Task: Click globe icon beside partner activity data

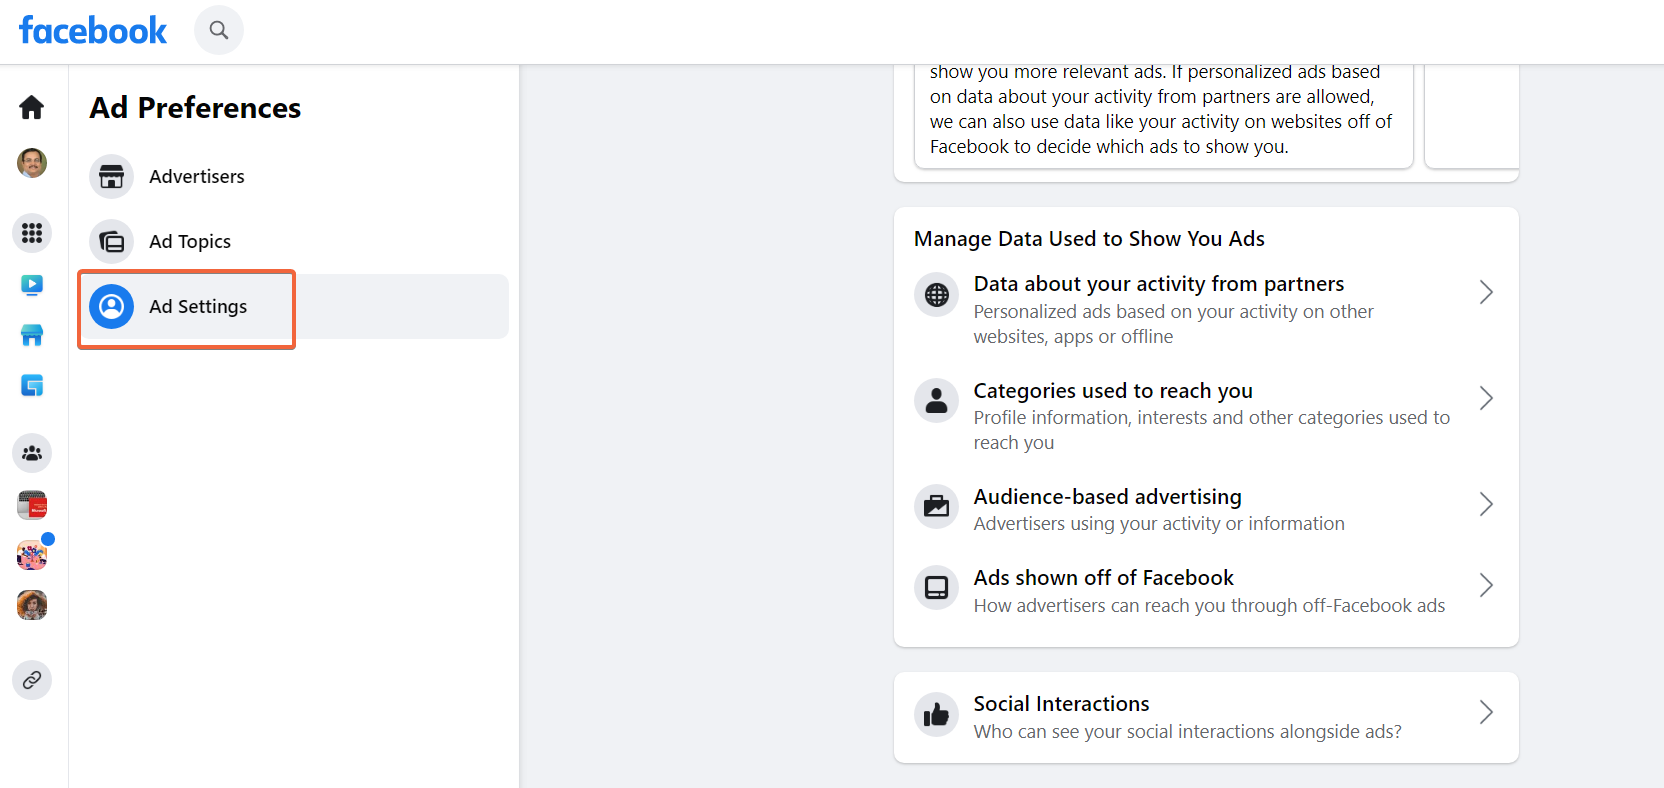Action: pyautogui.click(x=937, y=294)
